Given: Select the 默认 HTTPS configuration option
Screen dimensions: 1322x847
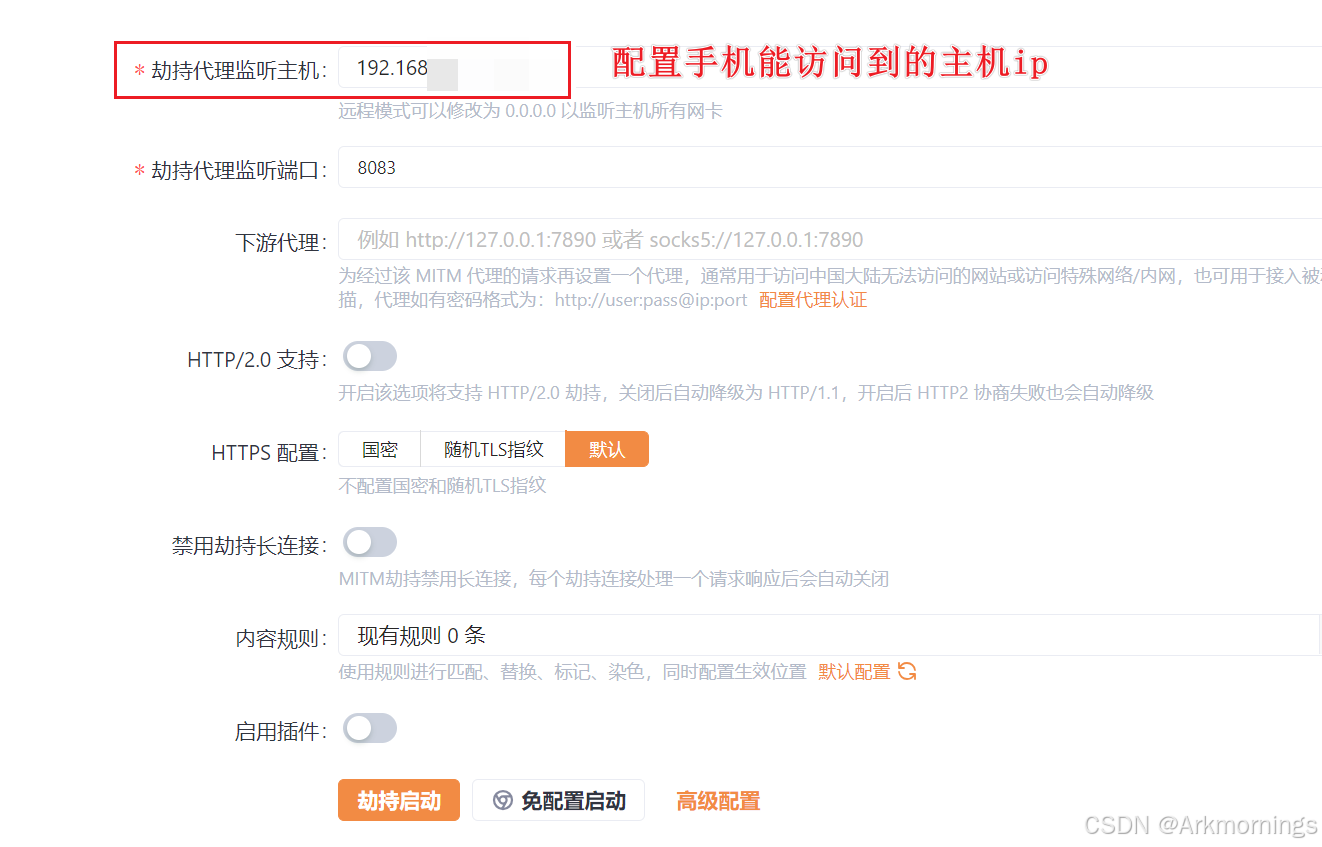Looking at the screenshot, I should coord(606,449).
